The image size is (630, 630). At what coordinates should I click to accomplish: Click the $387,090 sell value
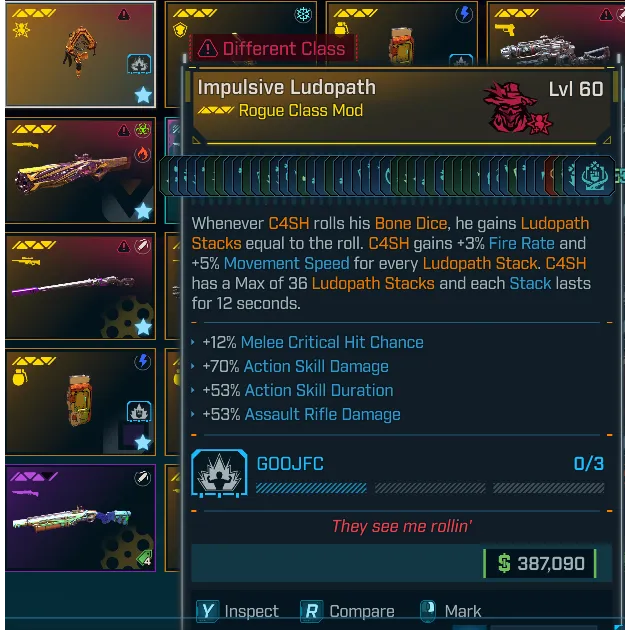point(541,563)
